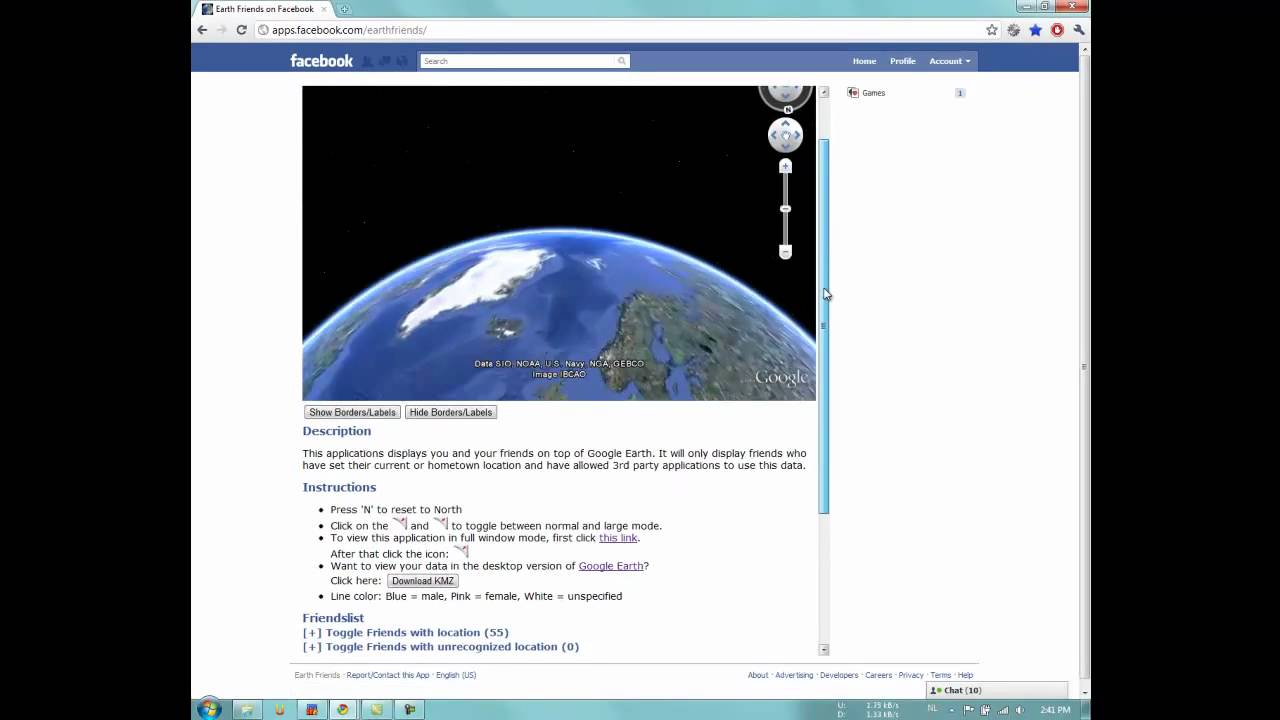The height and width of the screenshot is (720, 1280).
Task: Click the search magnifier icon
Action: pyautogui.click(x=621, y=61)
